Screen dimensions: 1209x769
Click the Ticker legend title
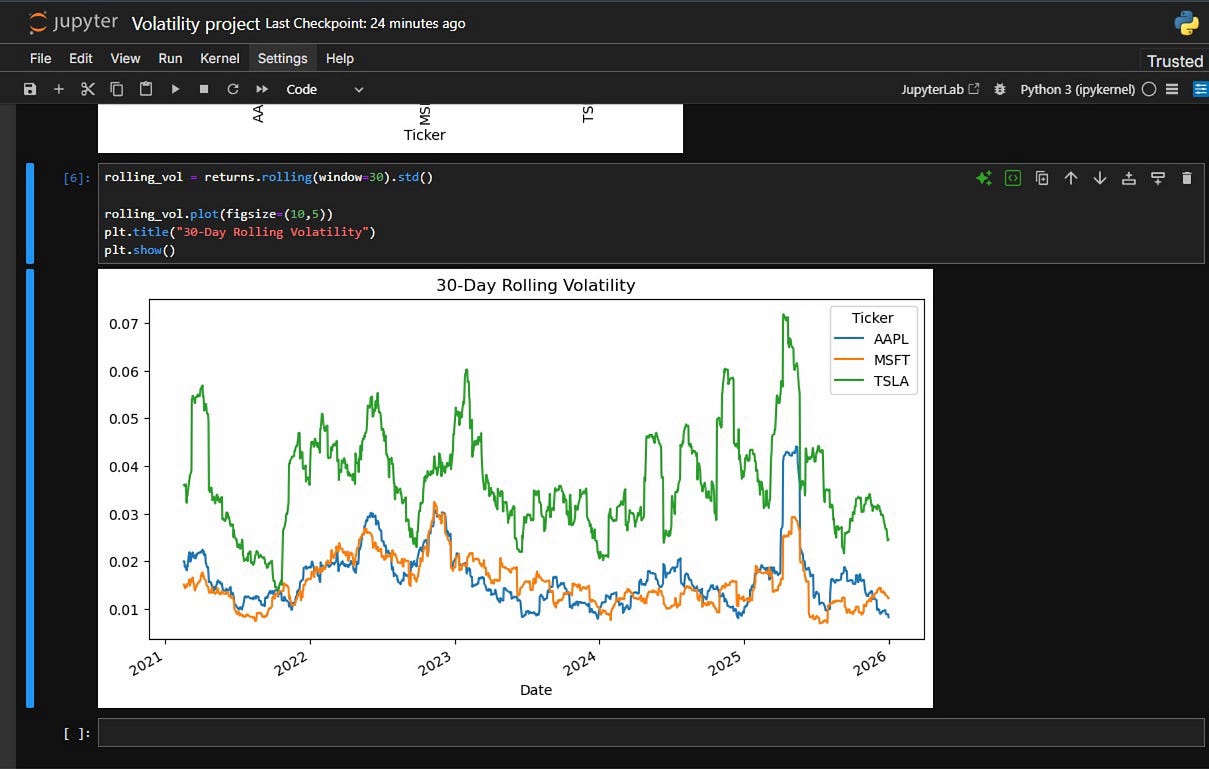(x=872, y=318)
